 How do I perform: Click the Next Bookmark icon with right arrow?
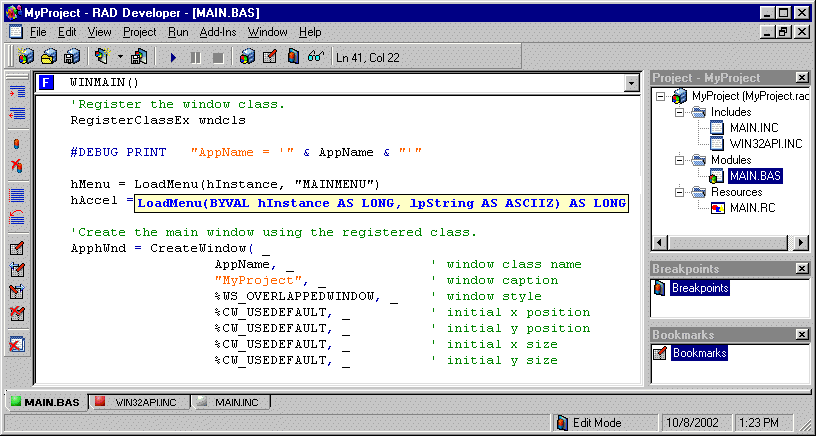[x=17, y=291]
